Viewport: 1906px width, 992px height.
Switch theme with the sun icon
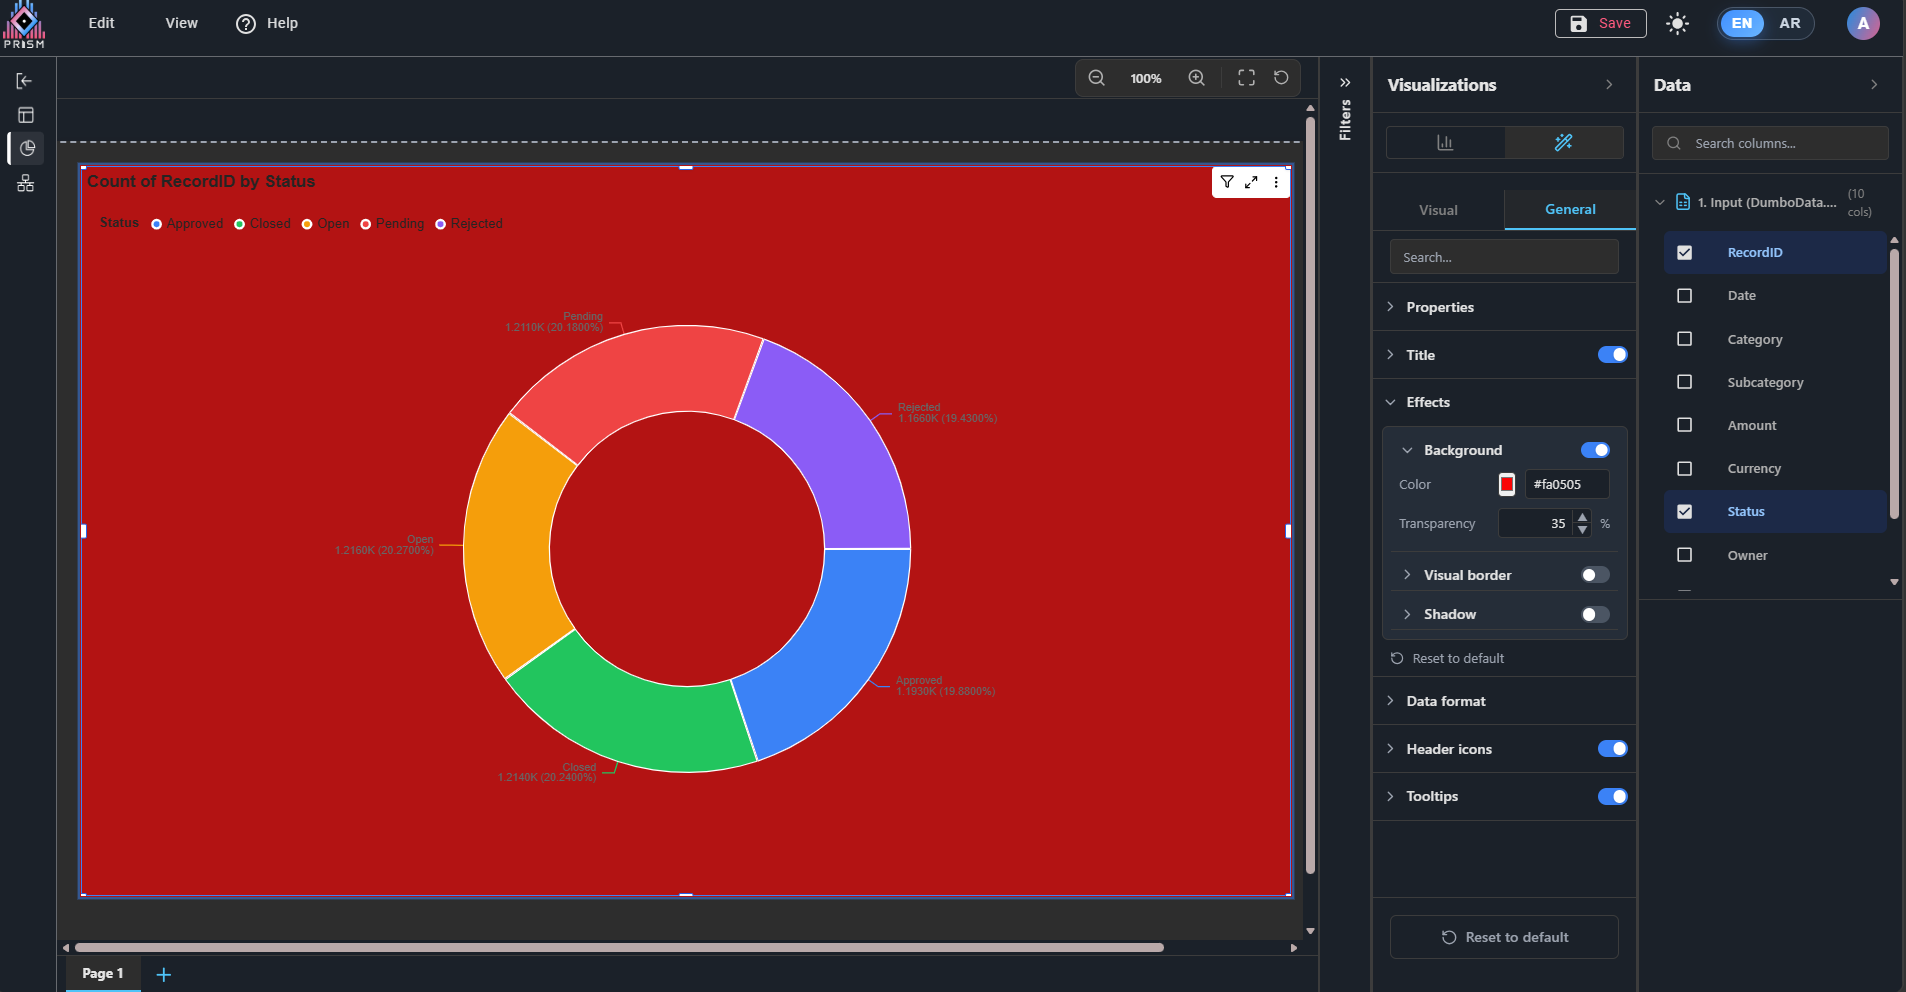click(x=1678, y=23)
